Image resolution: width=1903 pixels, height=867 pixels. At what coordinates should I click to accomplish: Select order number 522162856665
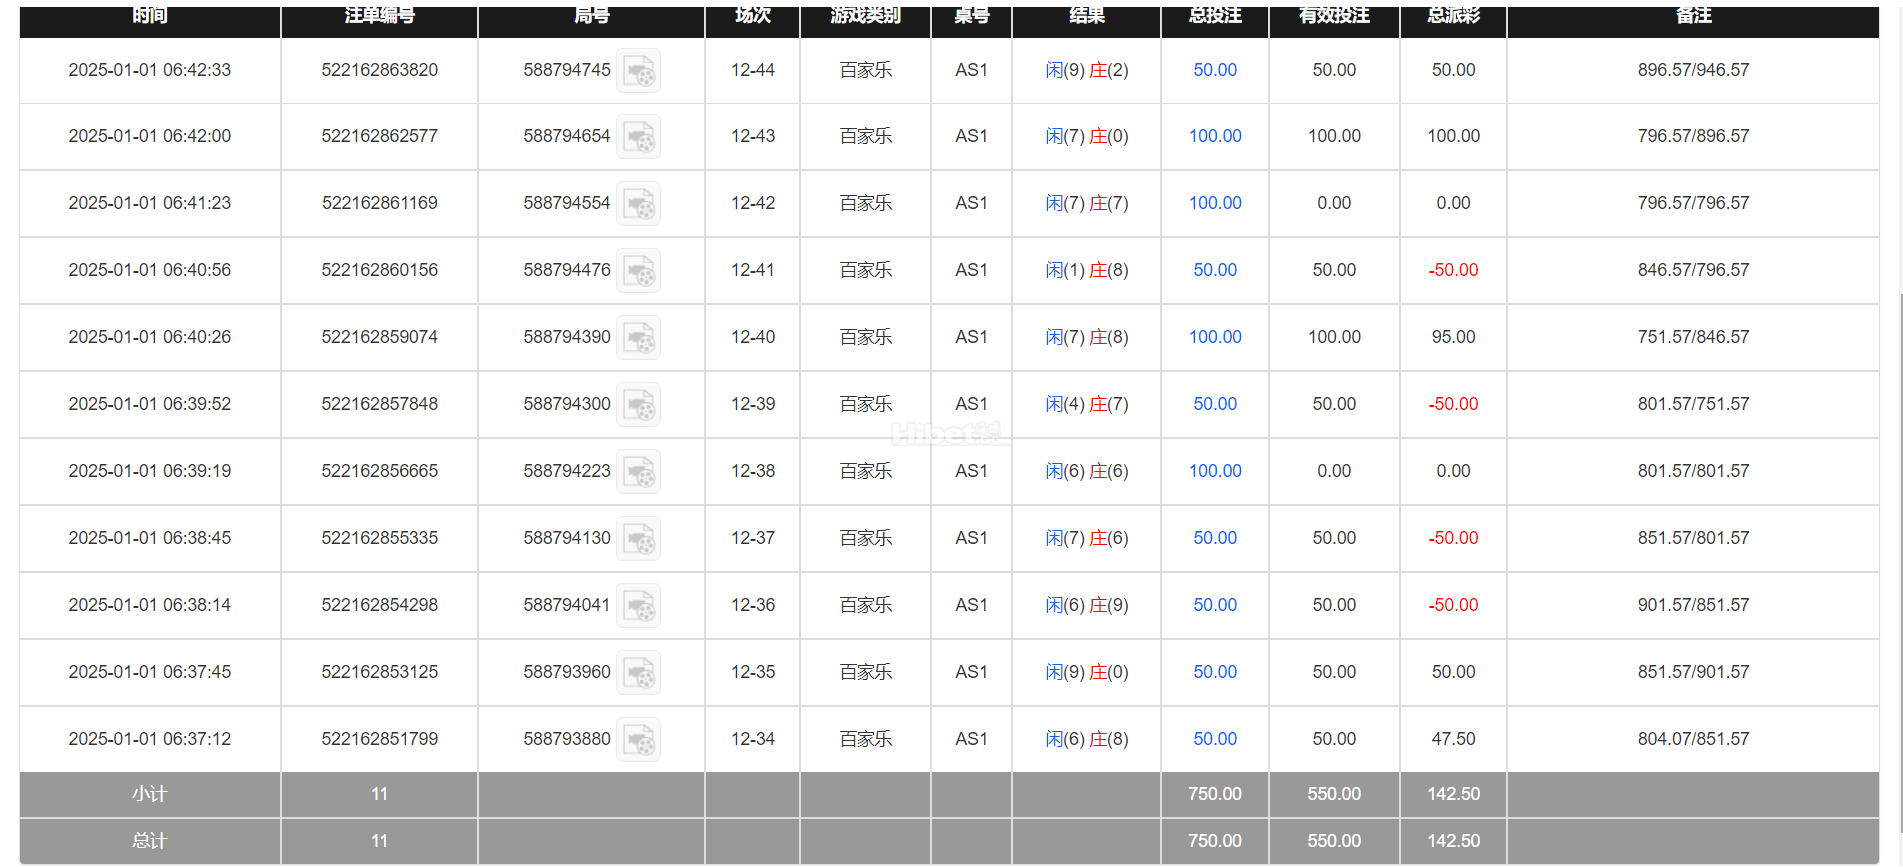pyautogui.click(x=380, y=471)
